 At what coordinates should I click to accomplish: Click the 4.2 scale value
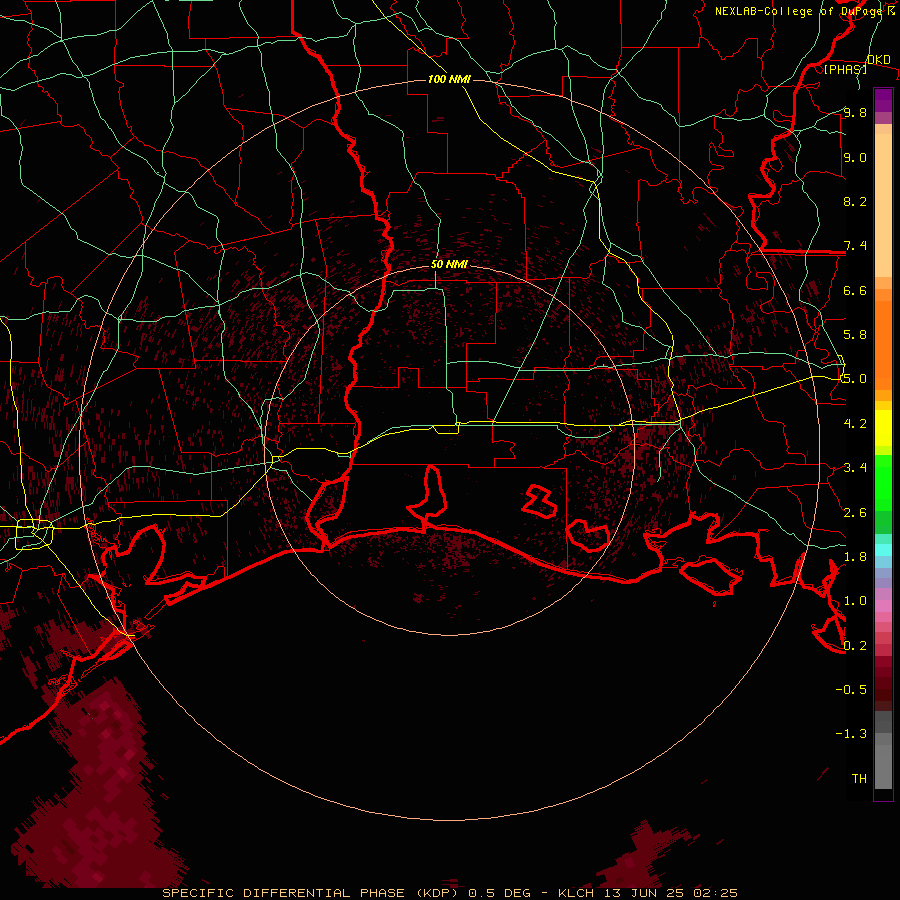[855, 424]
